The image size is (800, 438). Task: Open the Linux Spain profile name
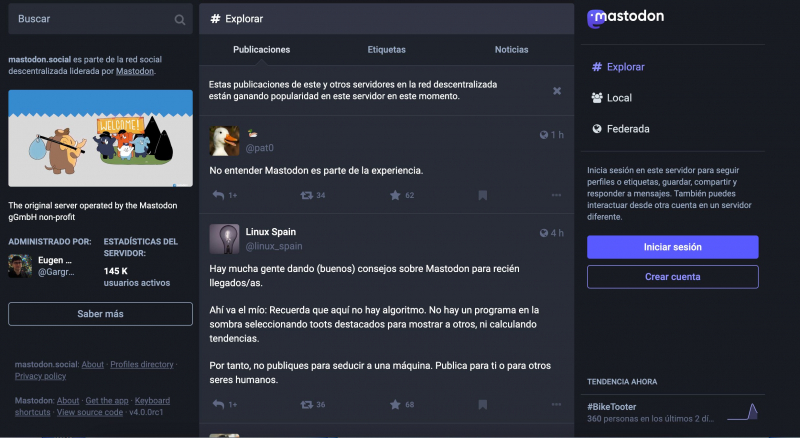click(x=270, y=232)
